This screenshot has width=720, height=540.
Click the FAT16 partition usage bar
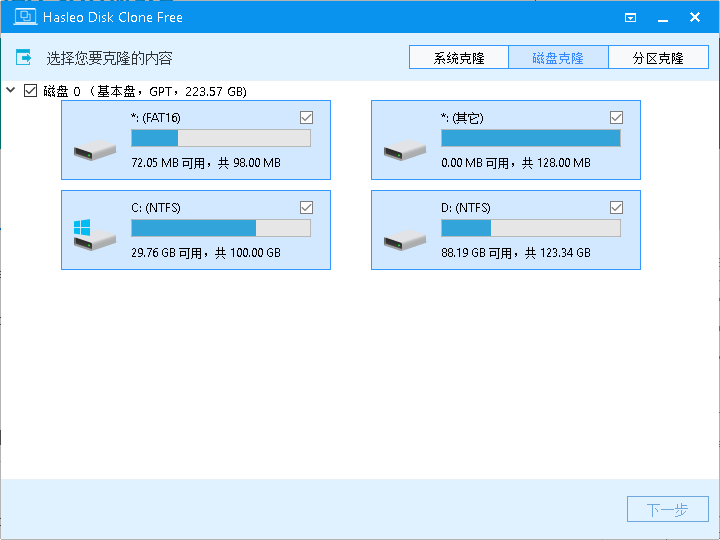coord(221,138)
